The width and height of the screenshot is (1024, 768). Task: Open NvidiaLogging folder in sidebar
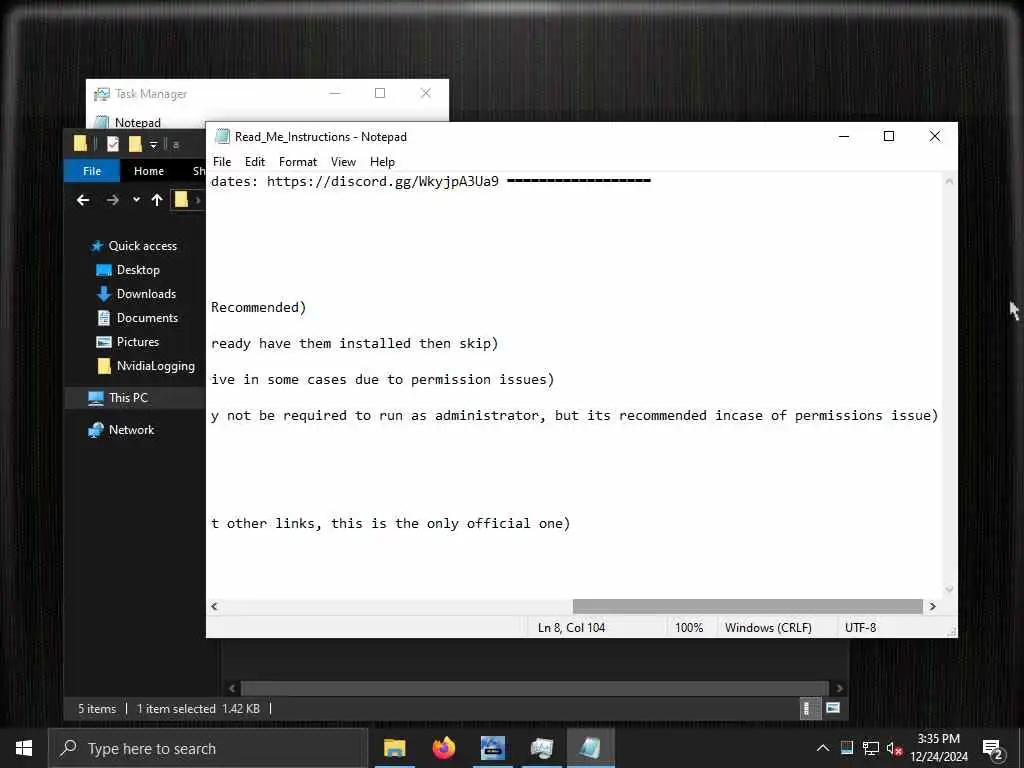(155, 366)
